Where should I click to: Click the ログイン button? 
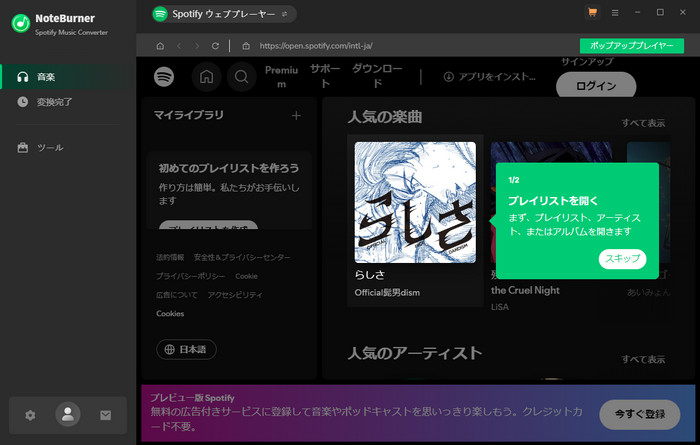(596, 86)
